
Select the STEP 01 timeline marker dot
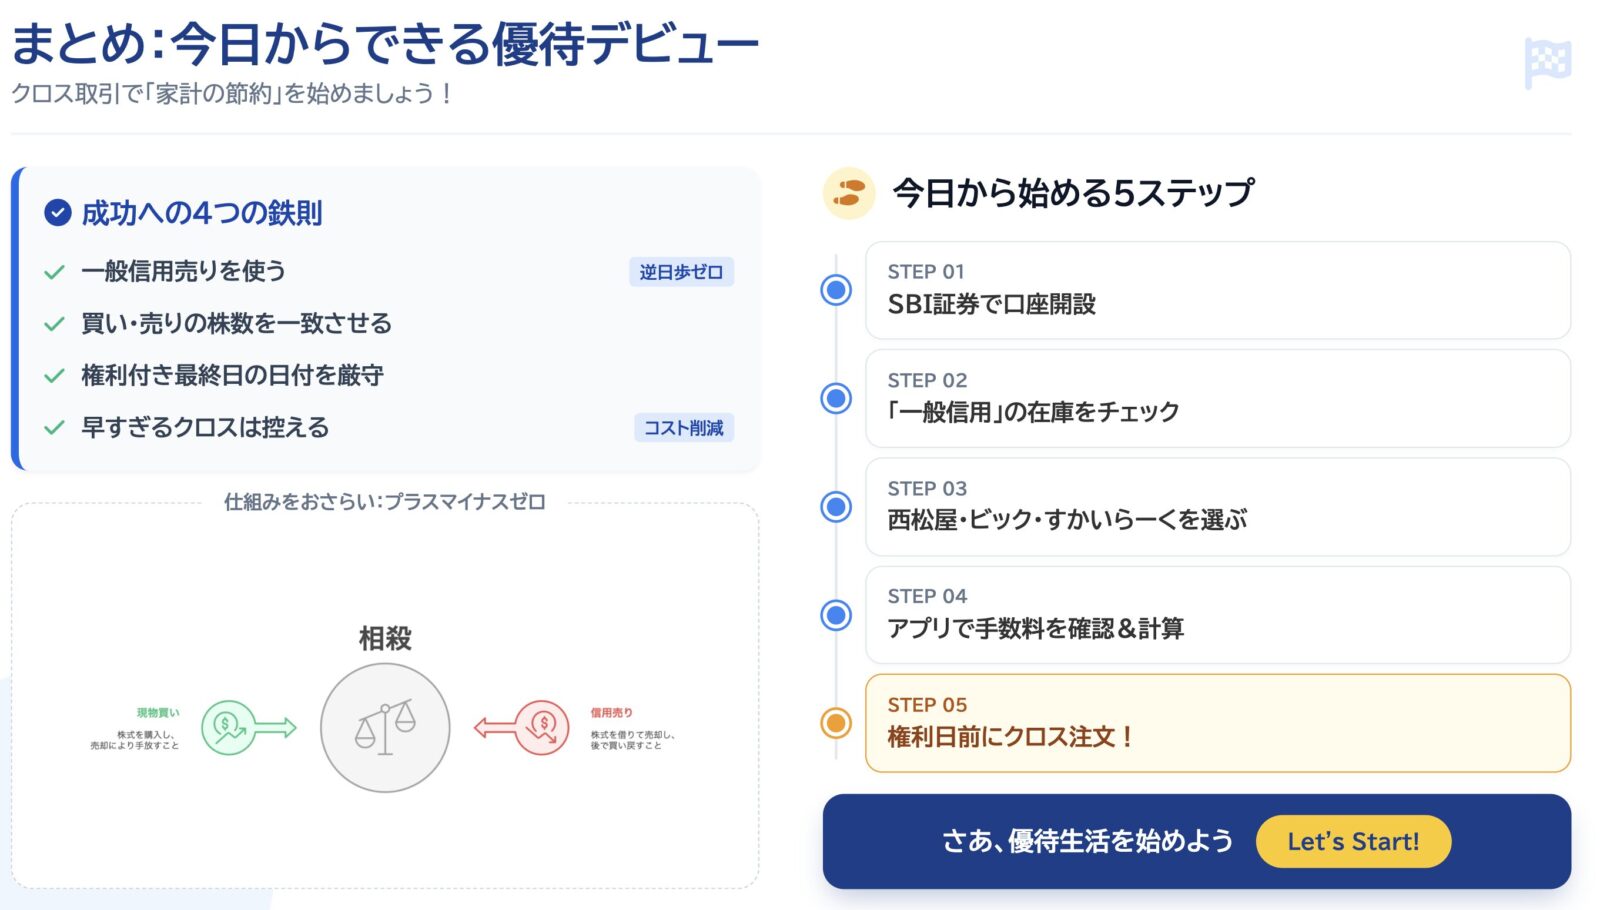(836, 290)
